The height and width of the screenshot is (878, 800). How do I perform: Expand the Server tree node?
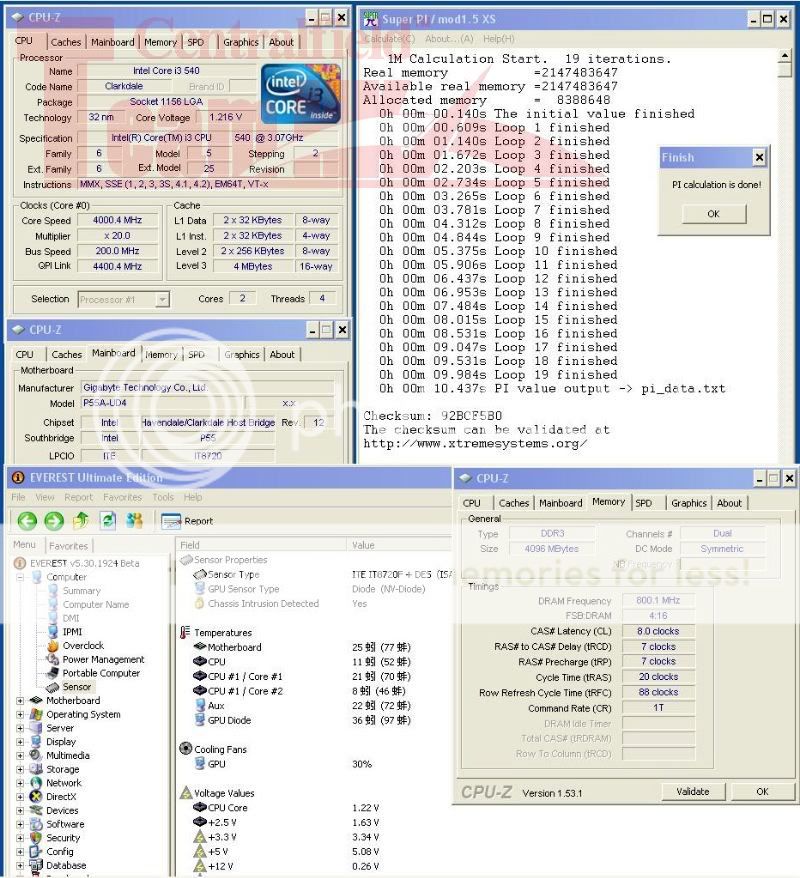coord(20,728)
